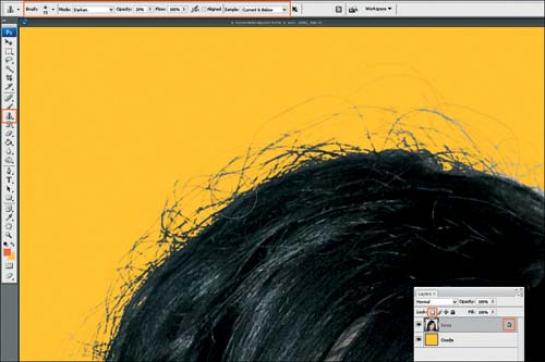Image resolution: width=545 pixels, height=362 pixels.
Task: Open the Brush preset picker
Action: pyautogui.click(x=48, y=9)
